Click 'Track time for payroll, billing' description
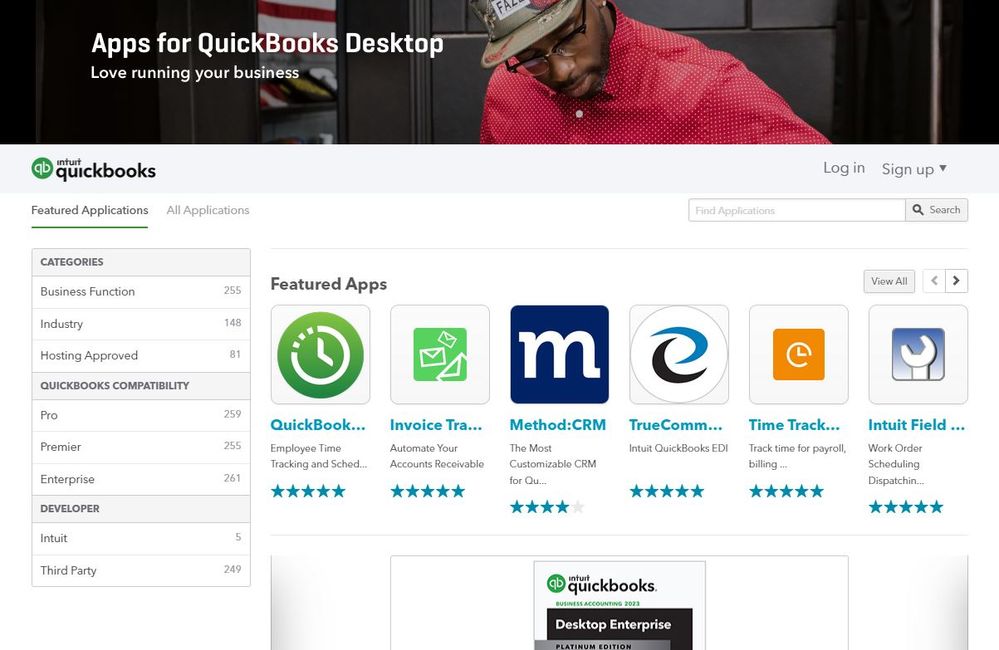This screenshot has height=650, width=999. click(797, 456)
